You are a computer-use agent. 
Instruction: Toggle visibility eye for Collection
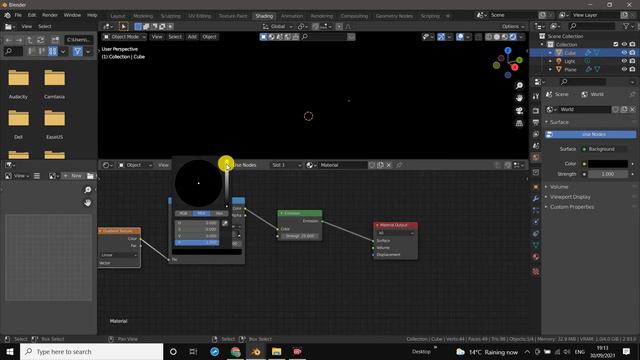(624, 44)
